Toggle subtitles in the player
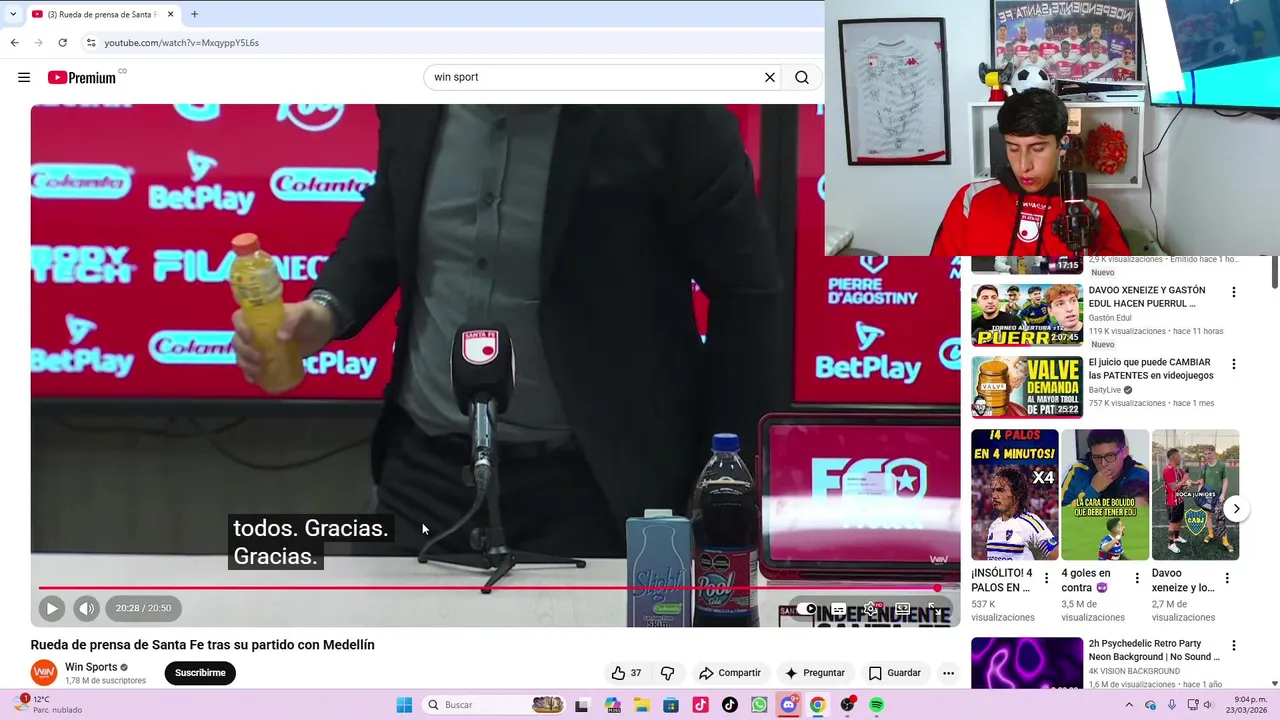1280x720 pixels. (x=839, y=609)
